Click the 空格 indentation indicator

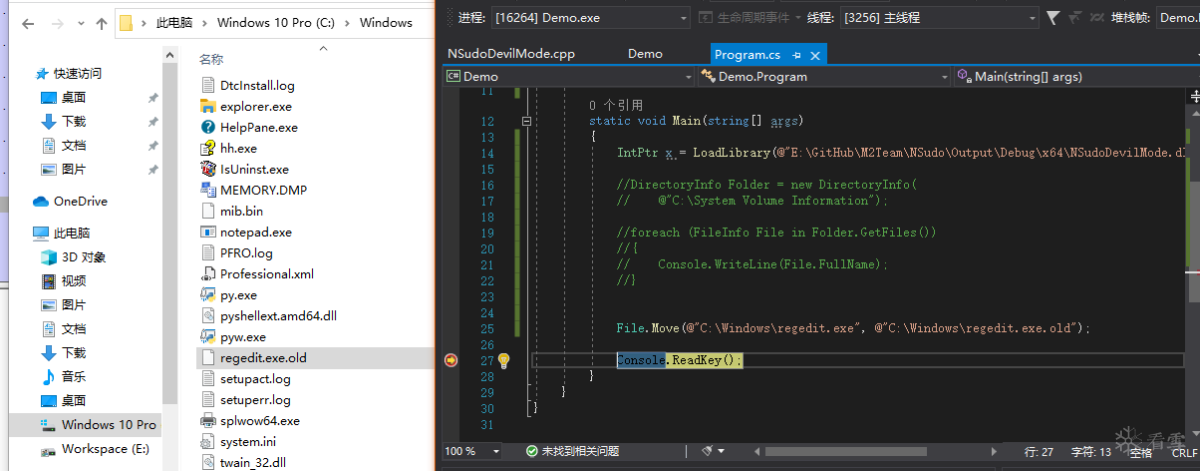point(1141,452)
